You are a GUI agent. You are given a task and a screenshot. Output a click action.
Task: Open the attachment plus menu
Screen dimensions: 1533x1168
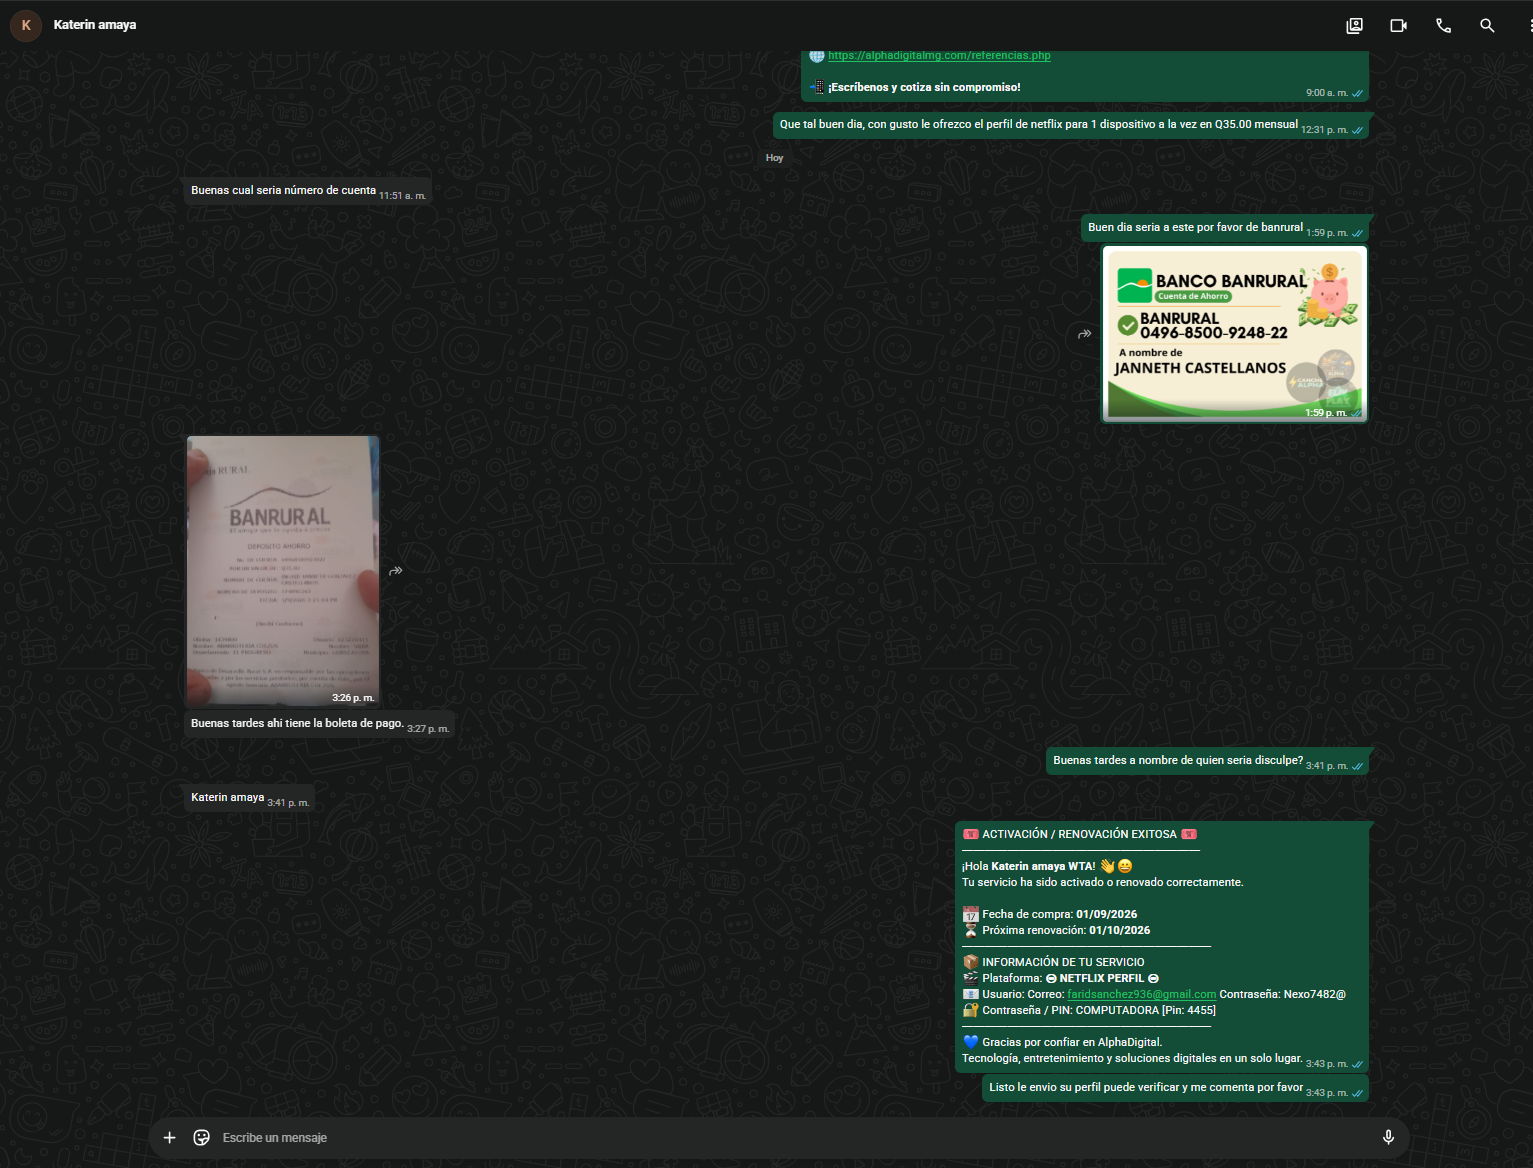point(170,1137)
